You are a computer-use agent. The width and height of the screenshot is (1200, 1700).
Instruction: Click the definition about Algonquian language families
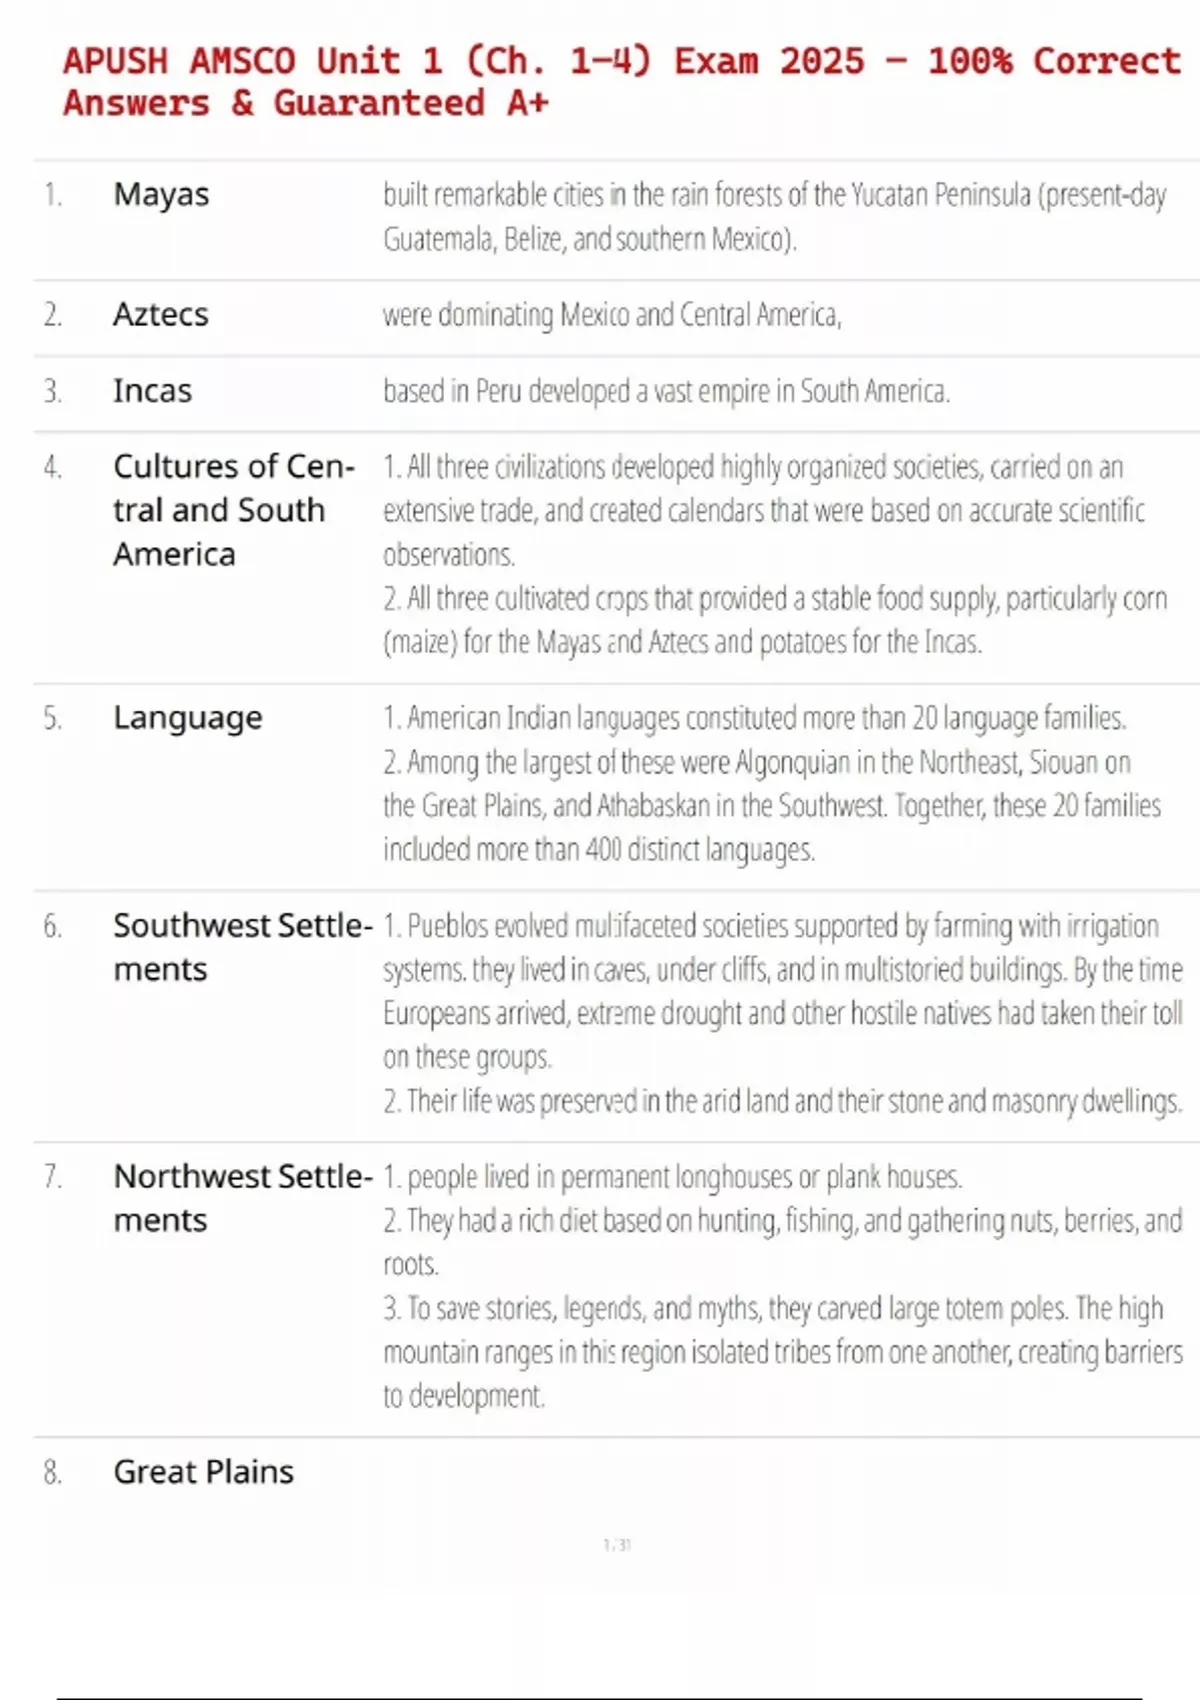click(771, 784)
